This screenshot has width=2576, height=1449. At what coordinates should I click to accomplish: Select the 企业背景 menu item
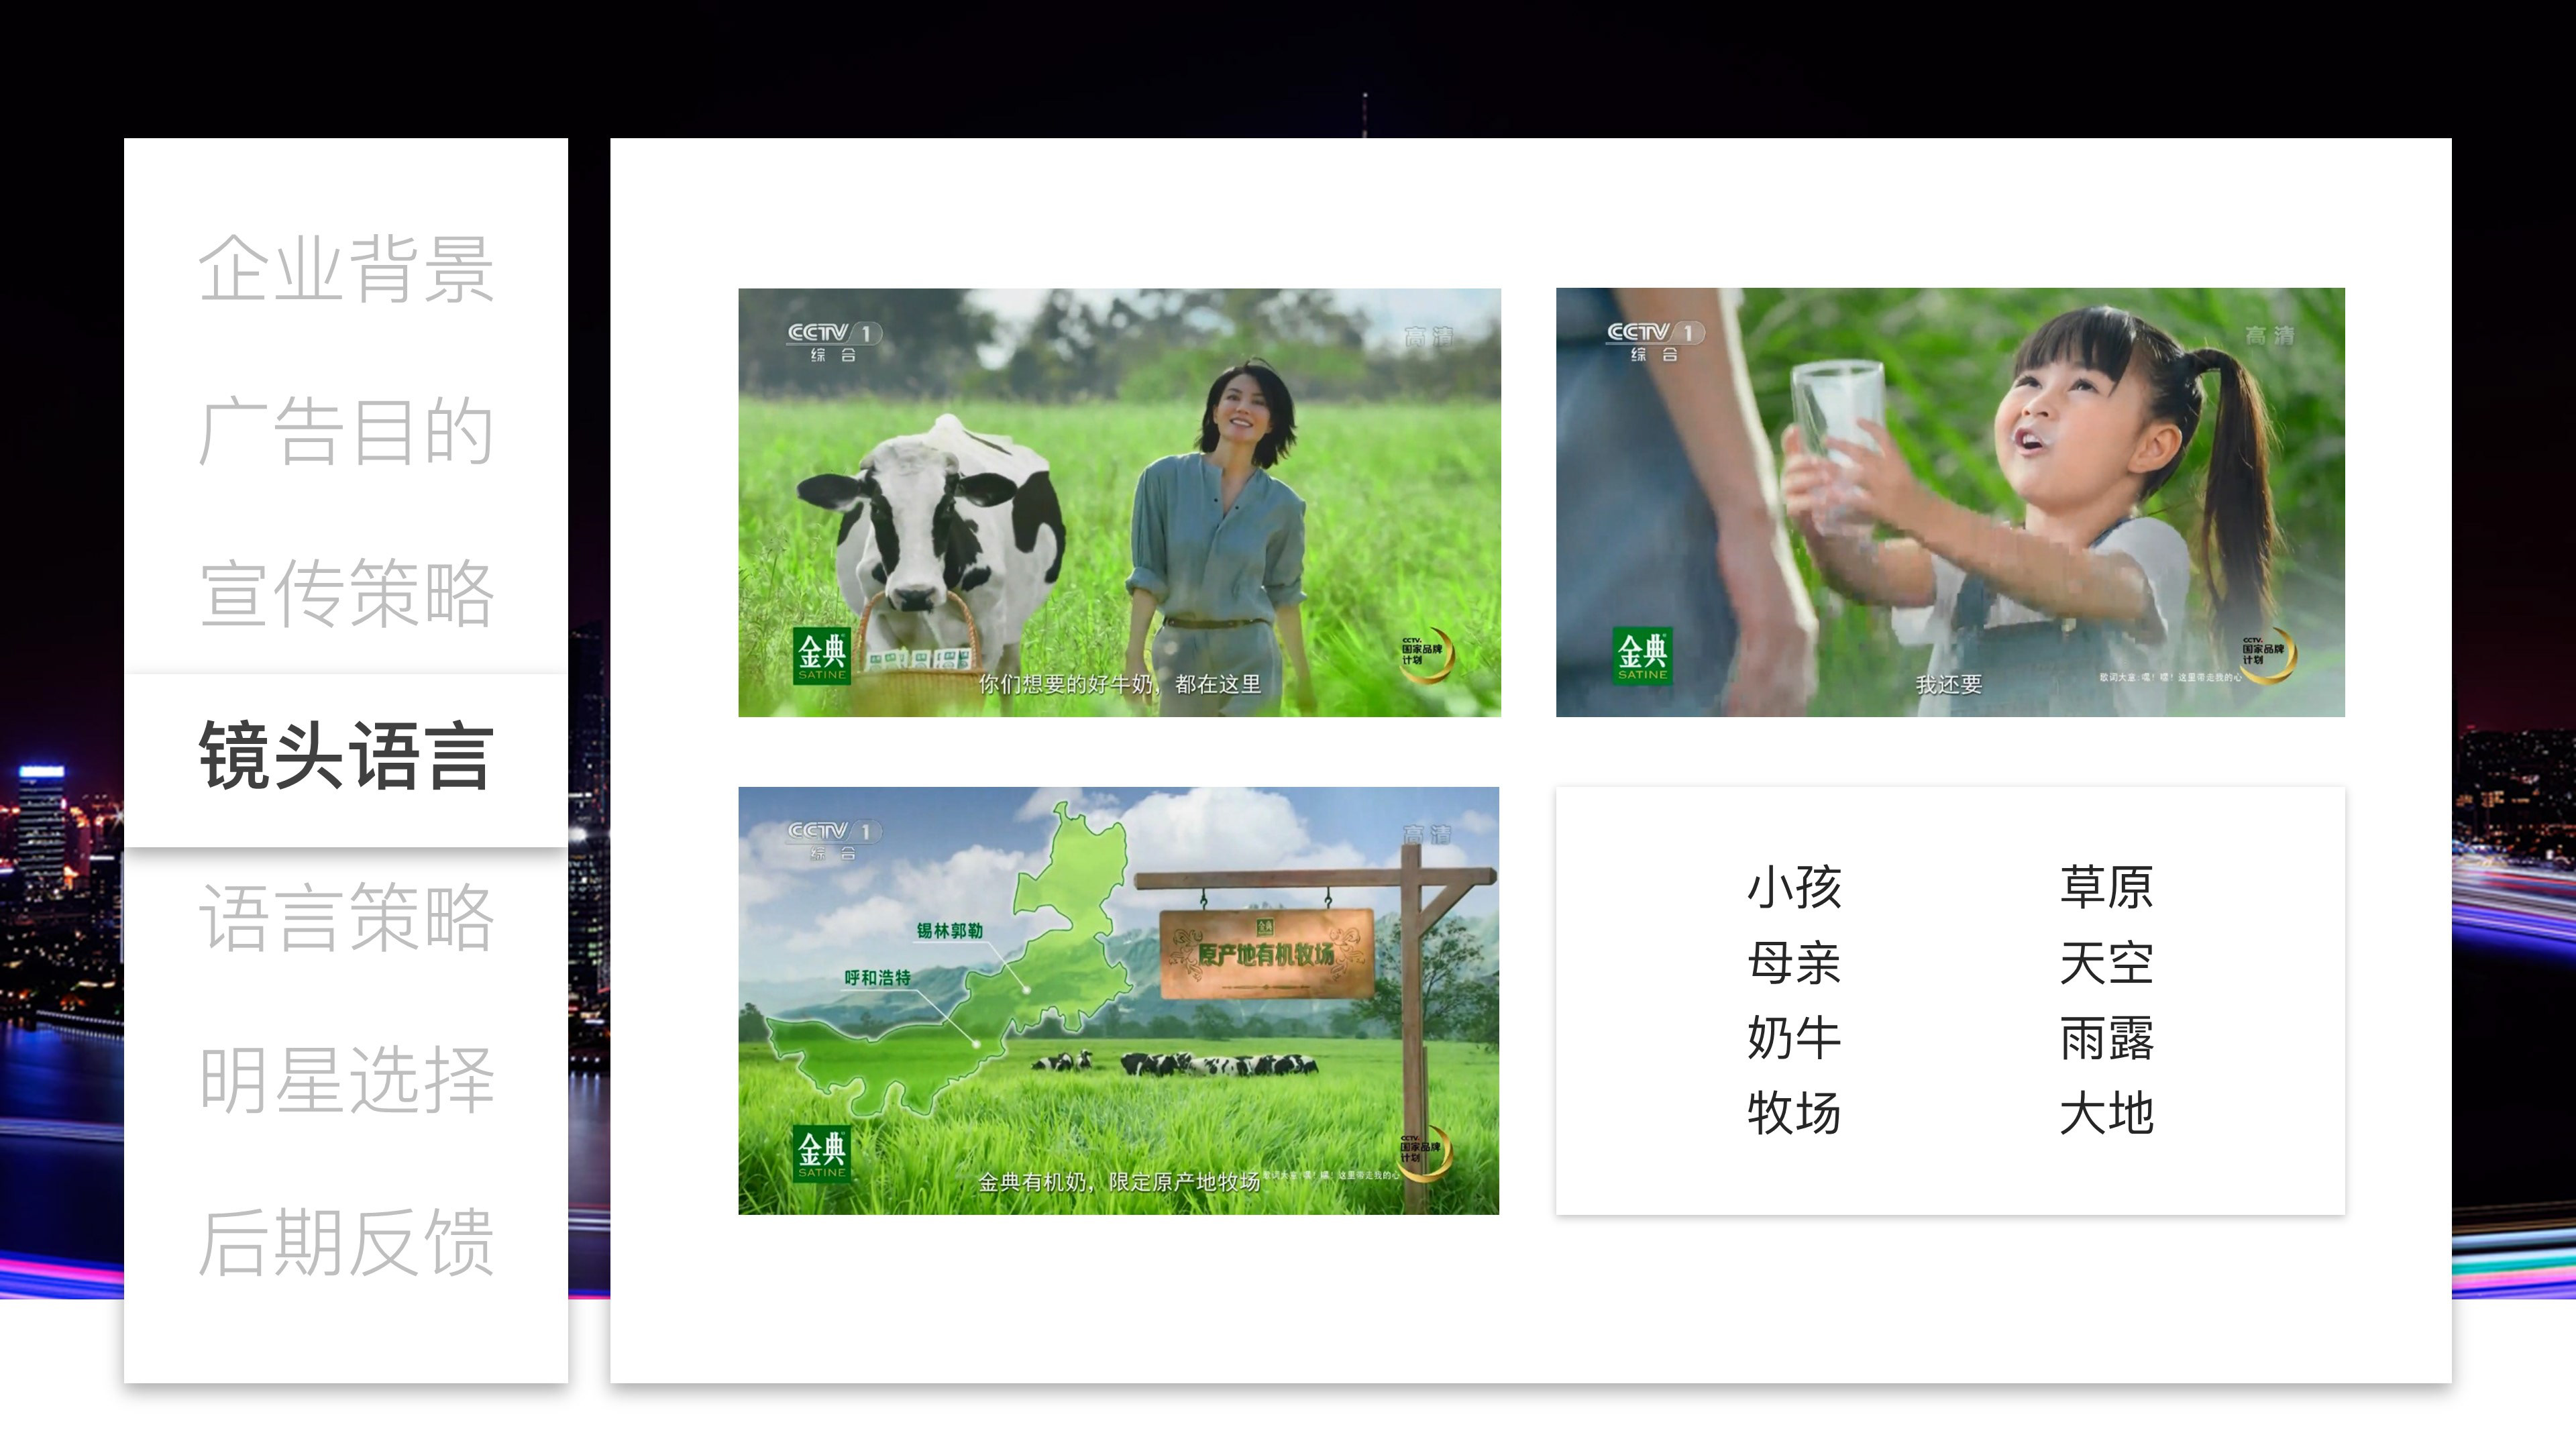pos(346,269)
